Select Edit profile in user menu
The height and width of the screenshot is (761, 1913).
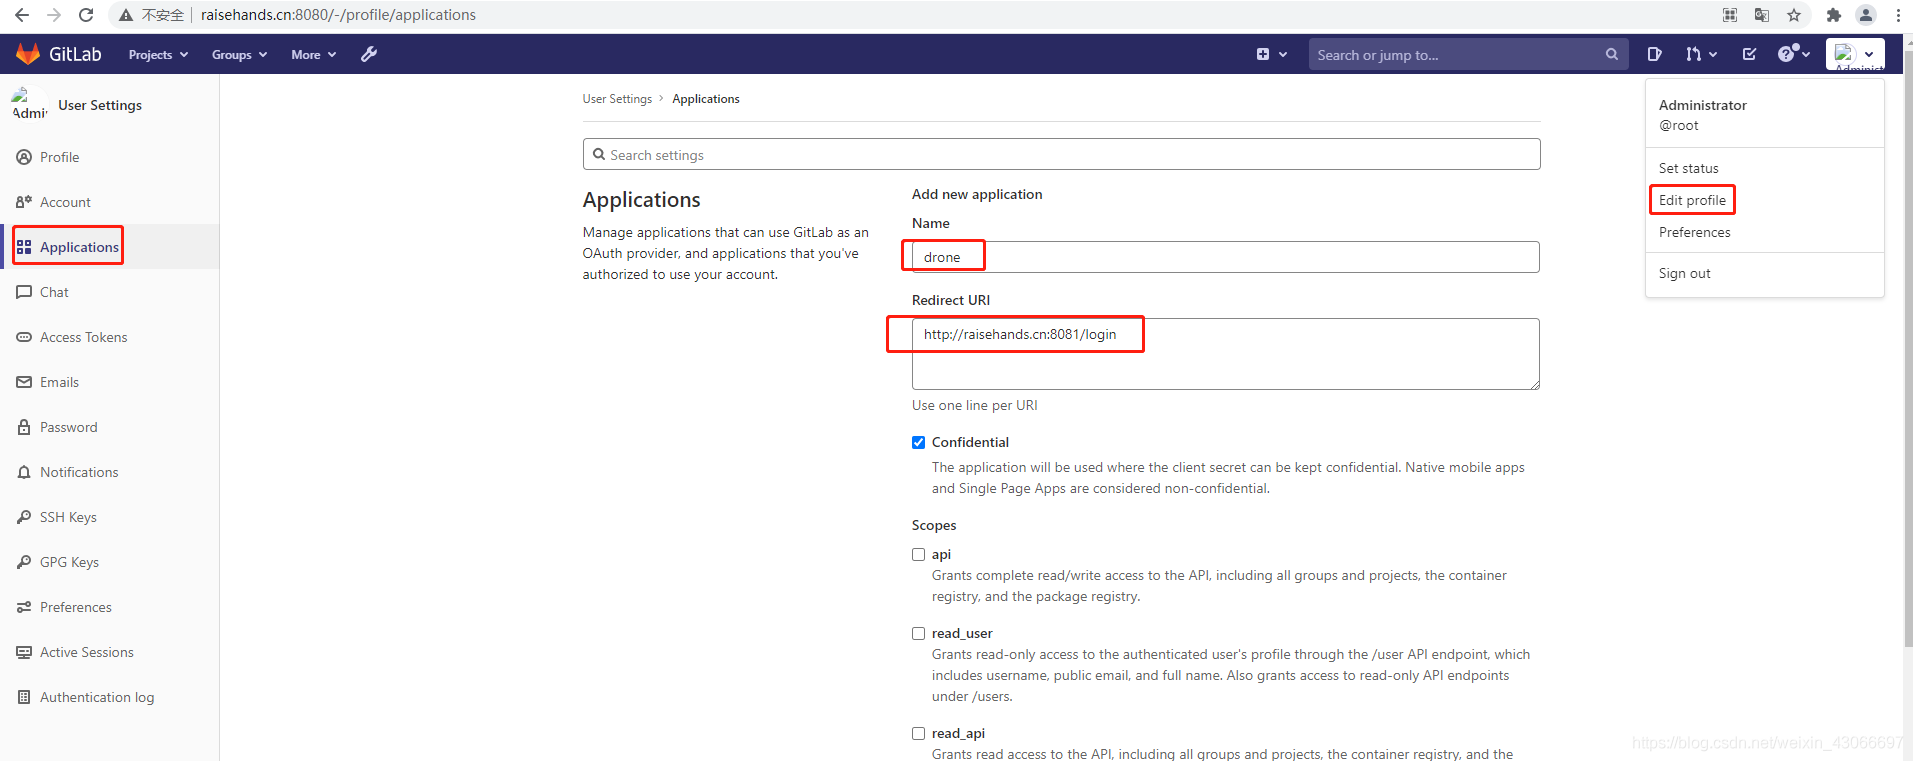[x=1692, y=200]
